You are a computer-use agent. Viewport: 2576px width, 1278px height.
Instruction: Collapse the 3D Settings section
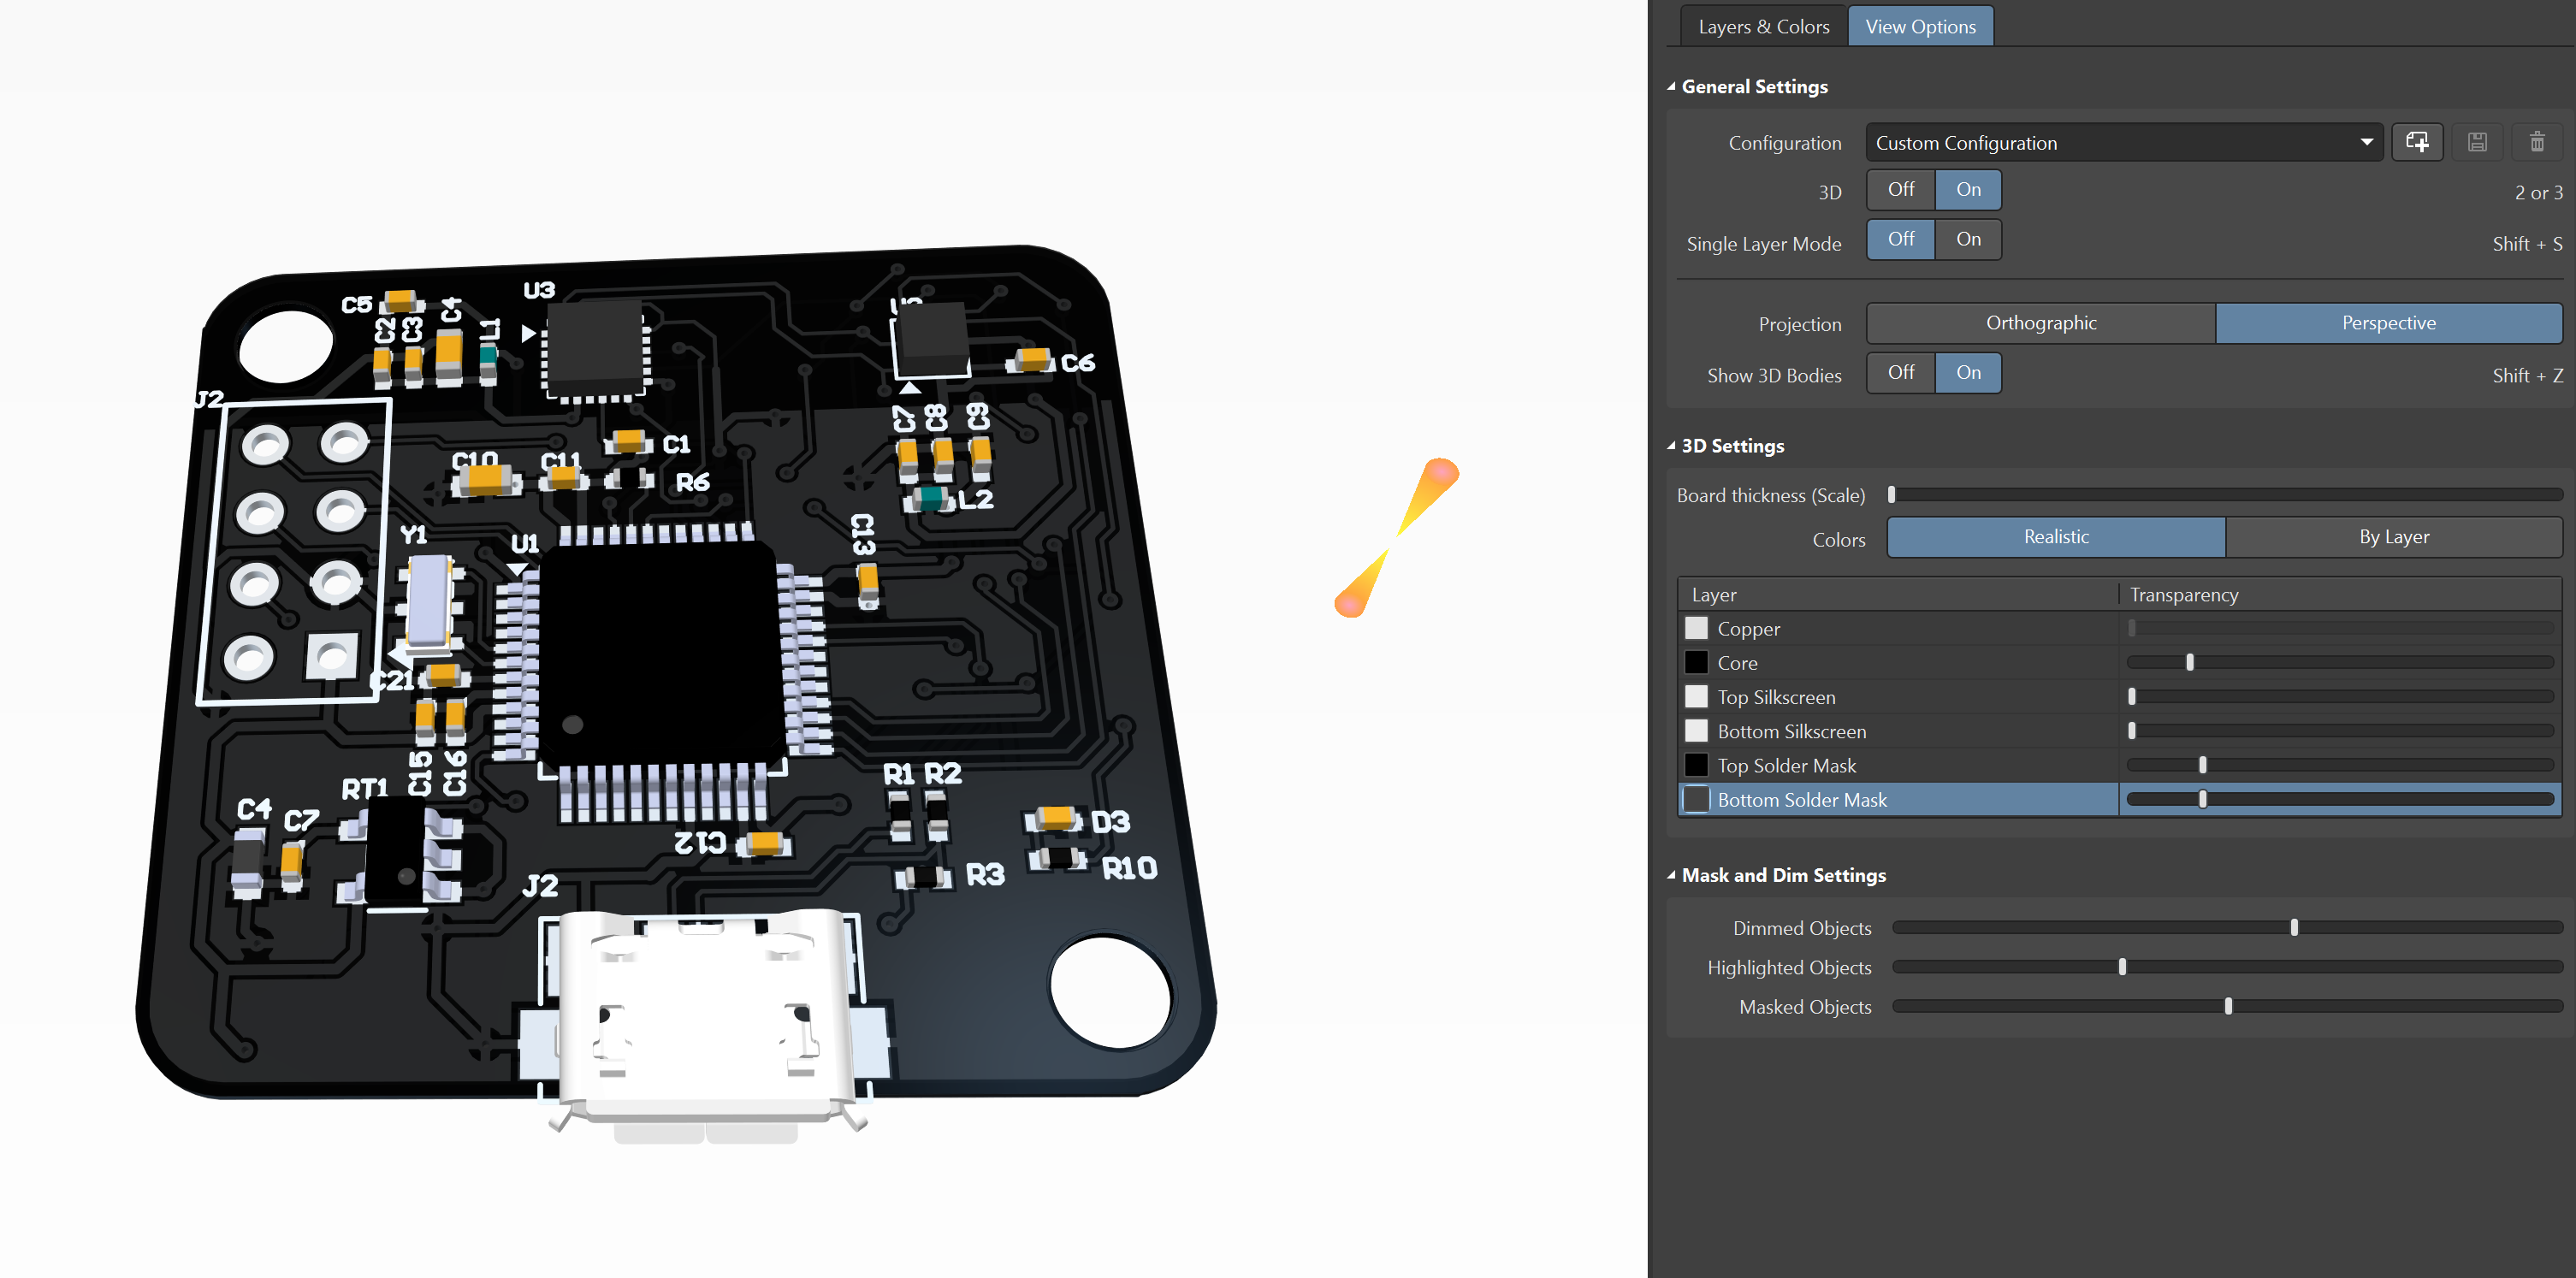1671,446
